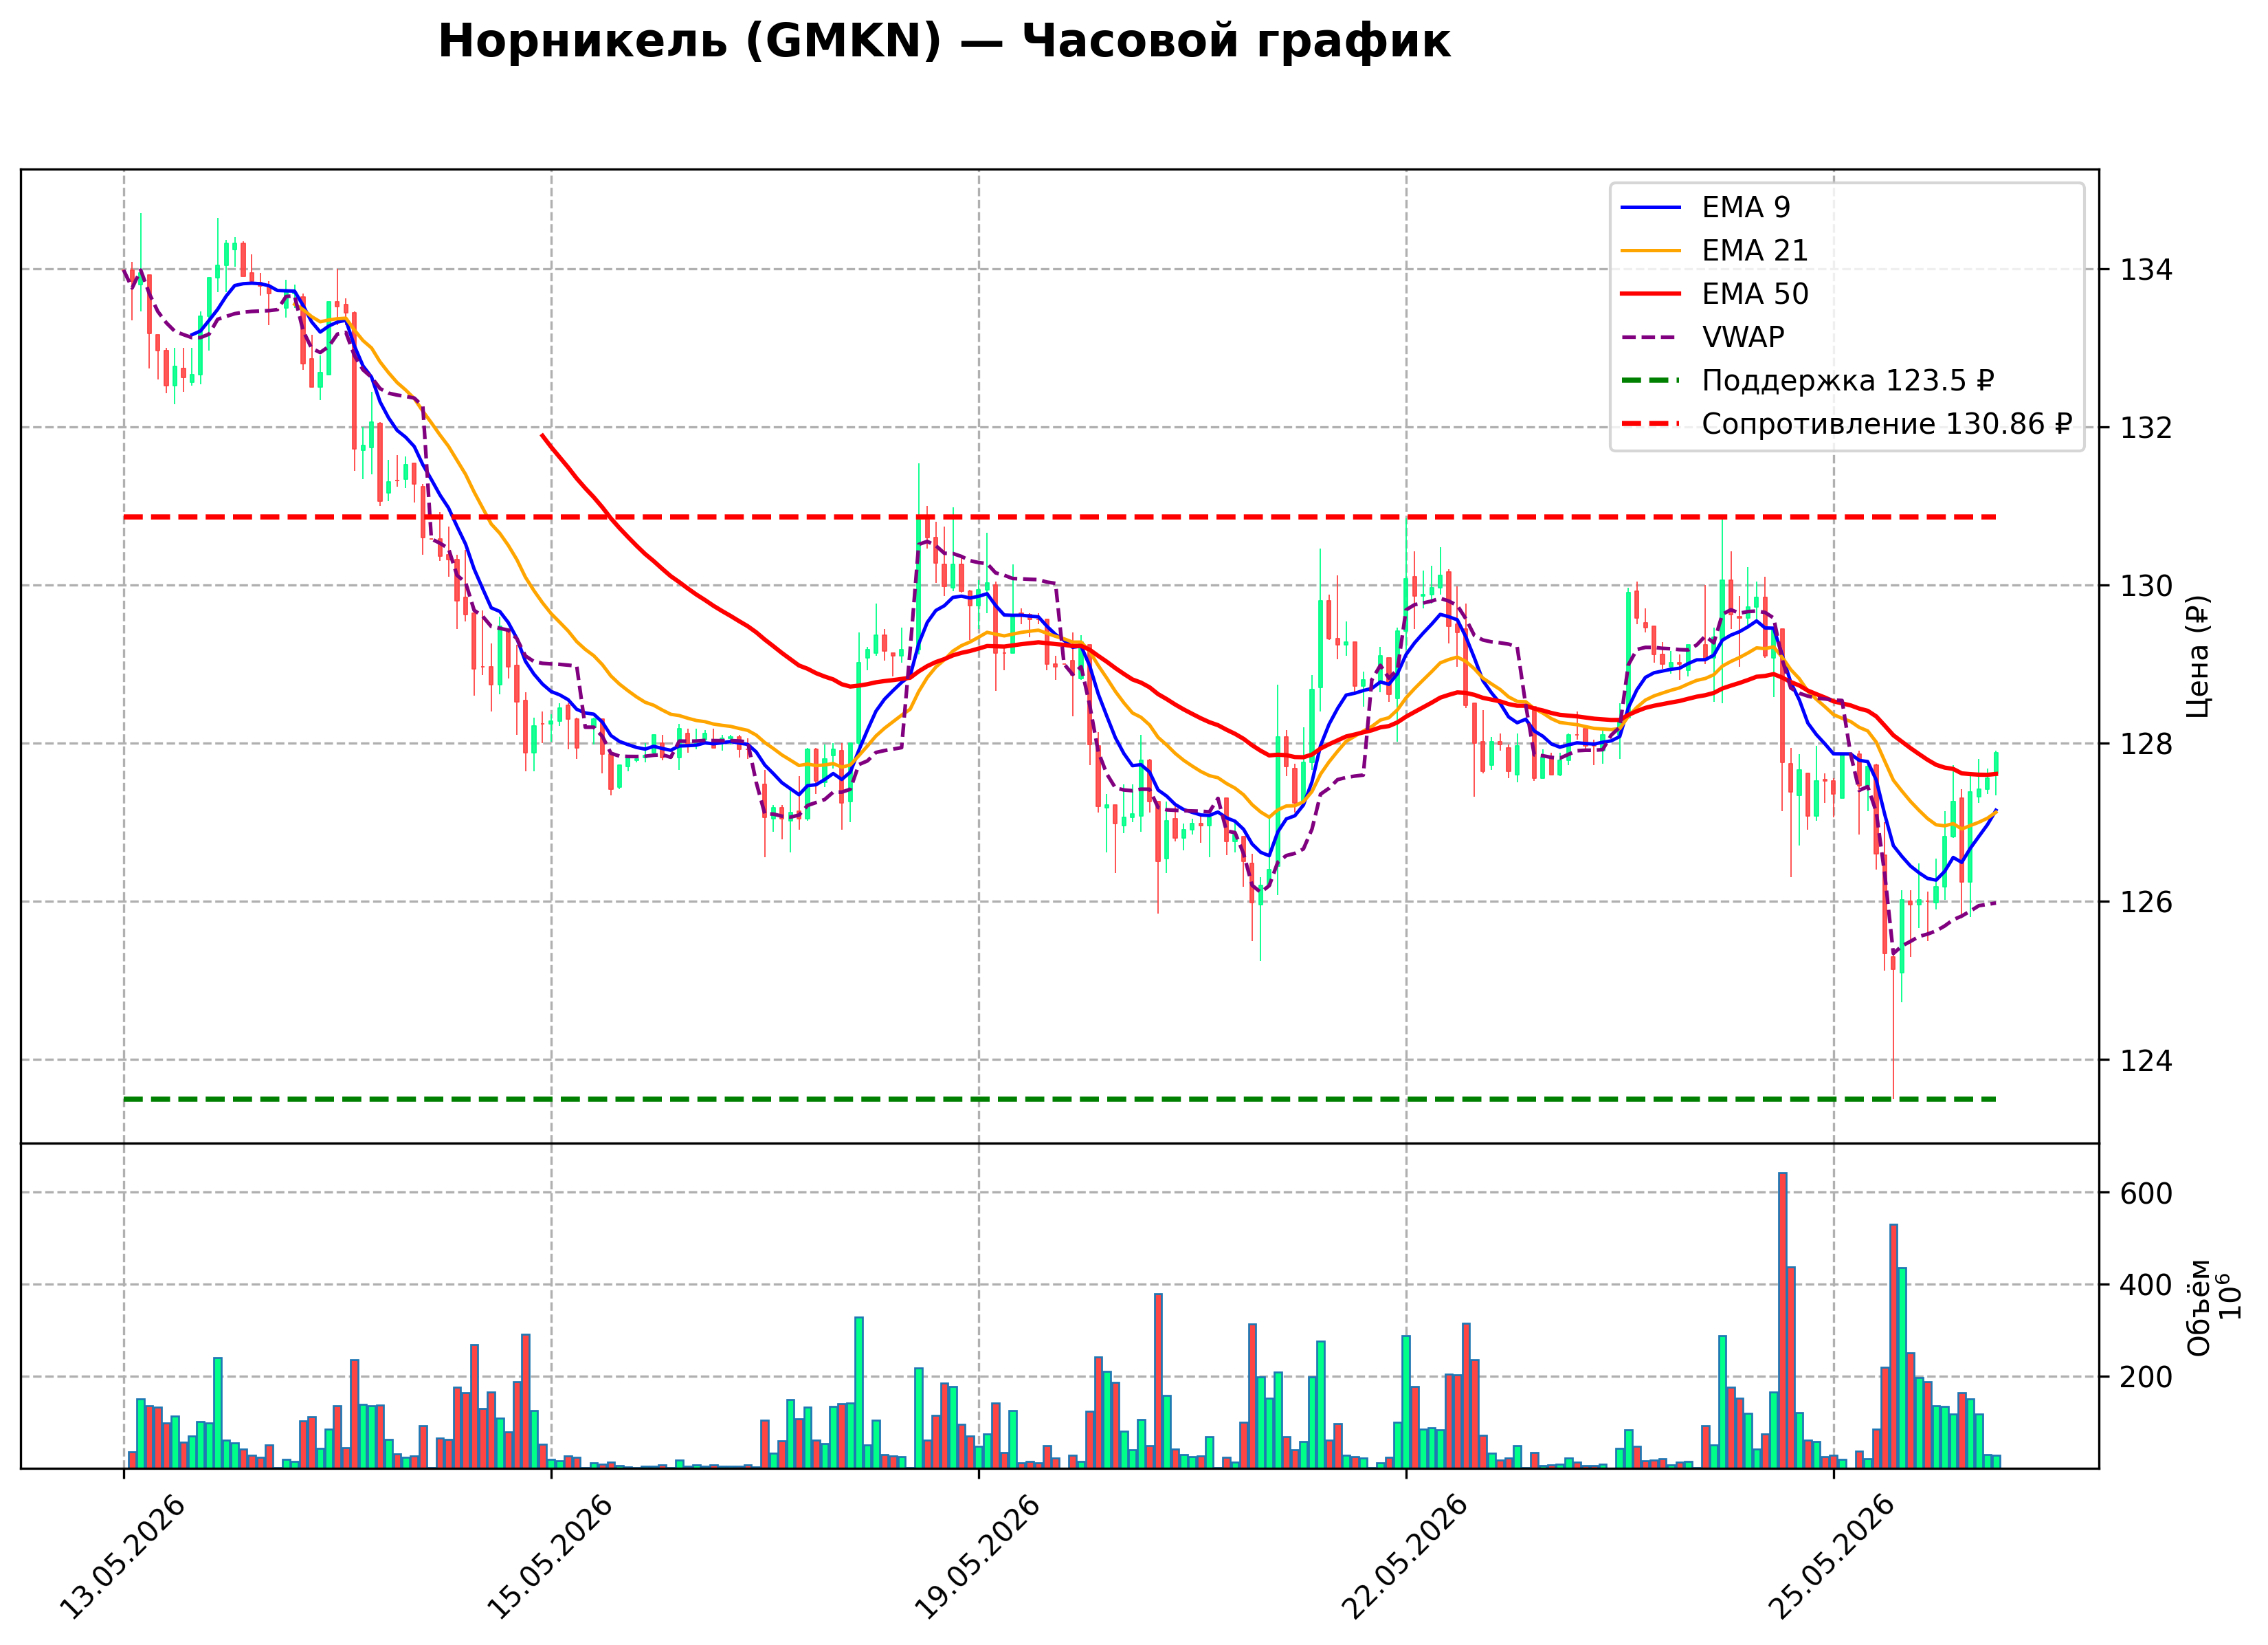Image resolution: width=2268 pixels, height=1645 pixels.
Task: Click the 22.05.2026 date label
Action: point(1404,1558)
